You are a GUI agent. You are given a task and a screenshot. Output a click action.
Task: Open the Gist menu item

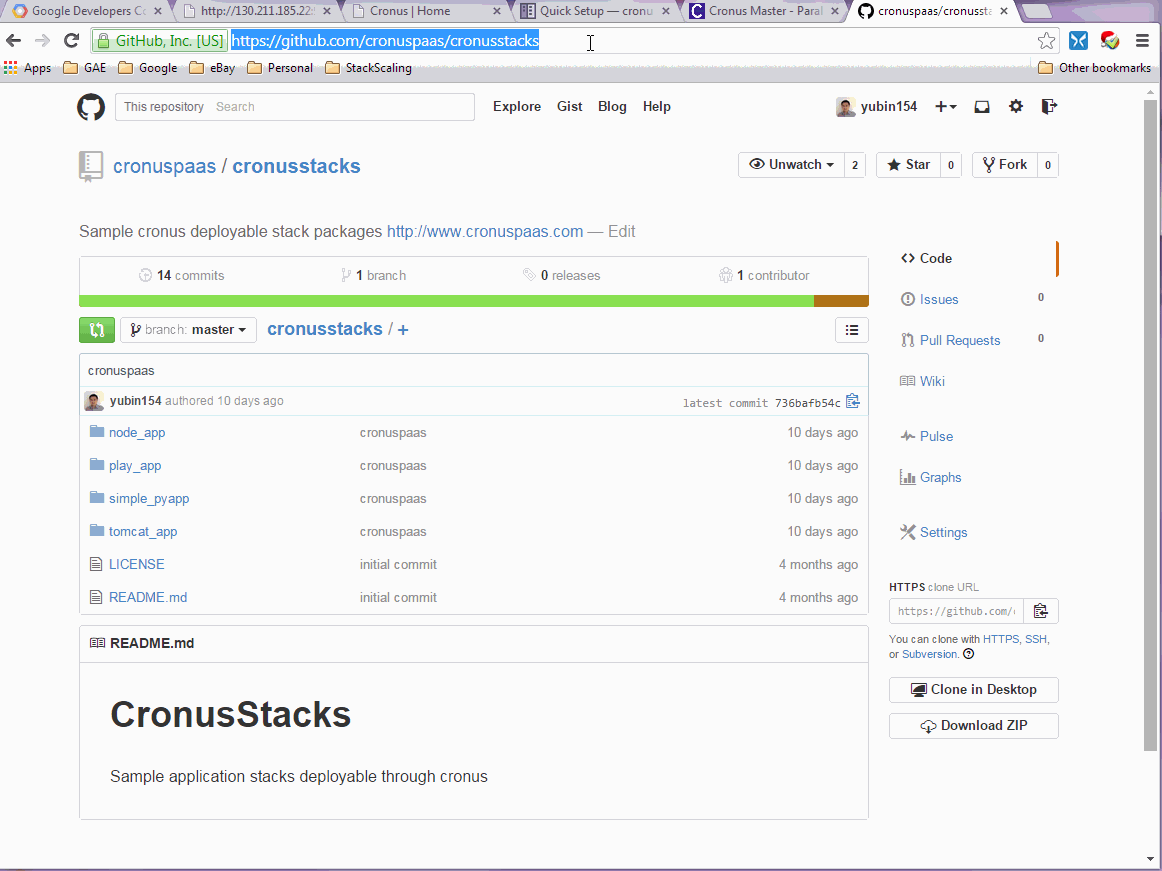pyautogui.click(x=569, y=107)
